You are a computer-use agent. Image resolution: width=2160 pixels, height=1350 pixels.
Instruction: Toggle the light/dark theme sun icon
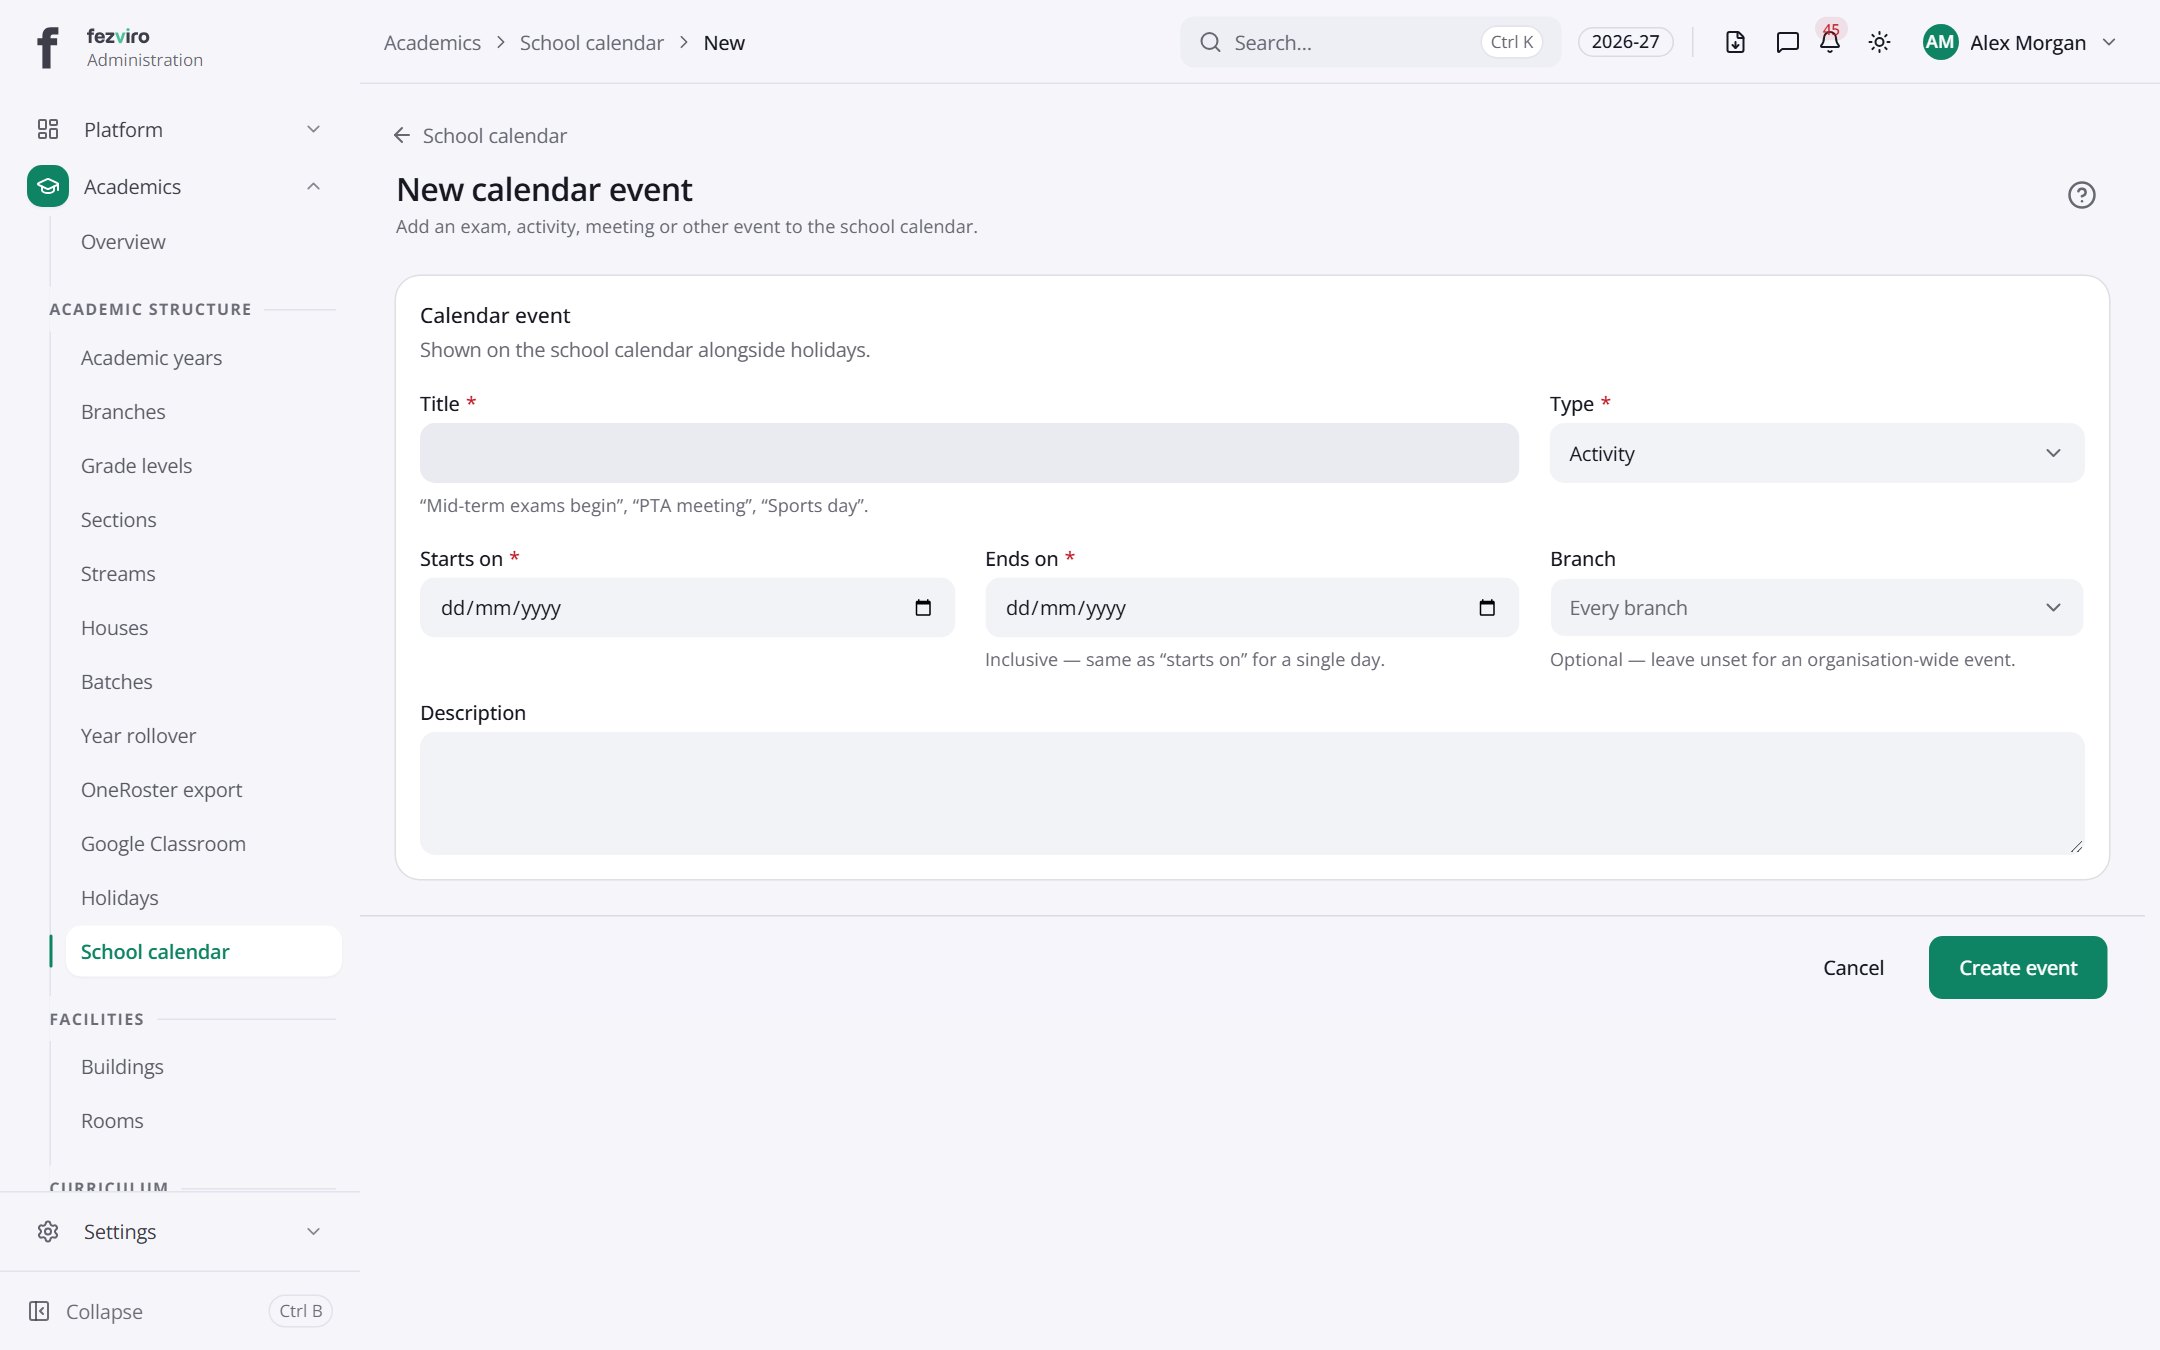pyautogui.click(x=1879, y=42)
